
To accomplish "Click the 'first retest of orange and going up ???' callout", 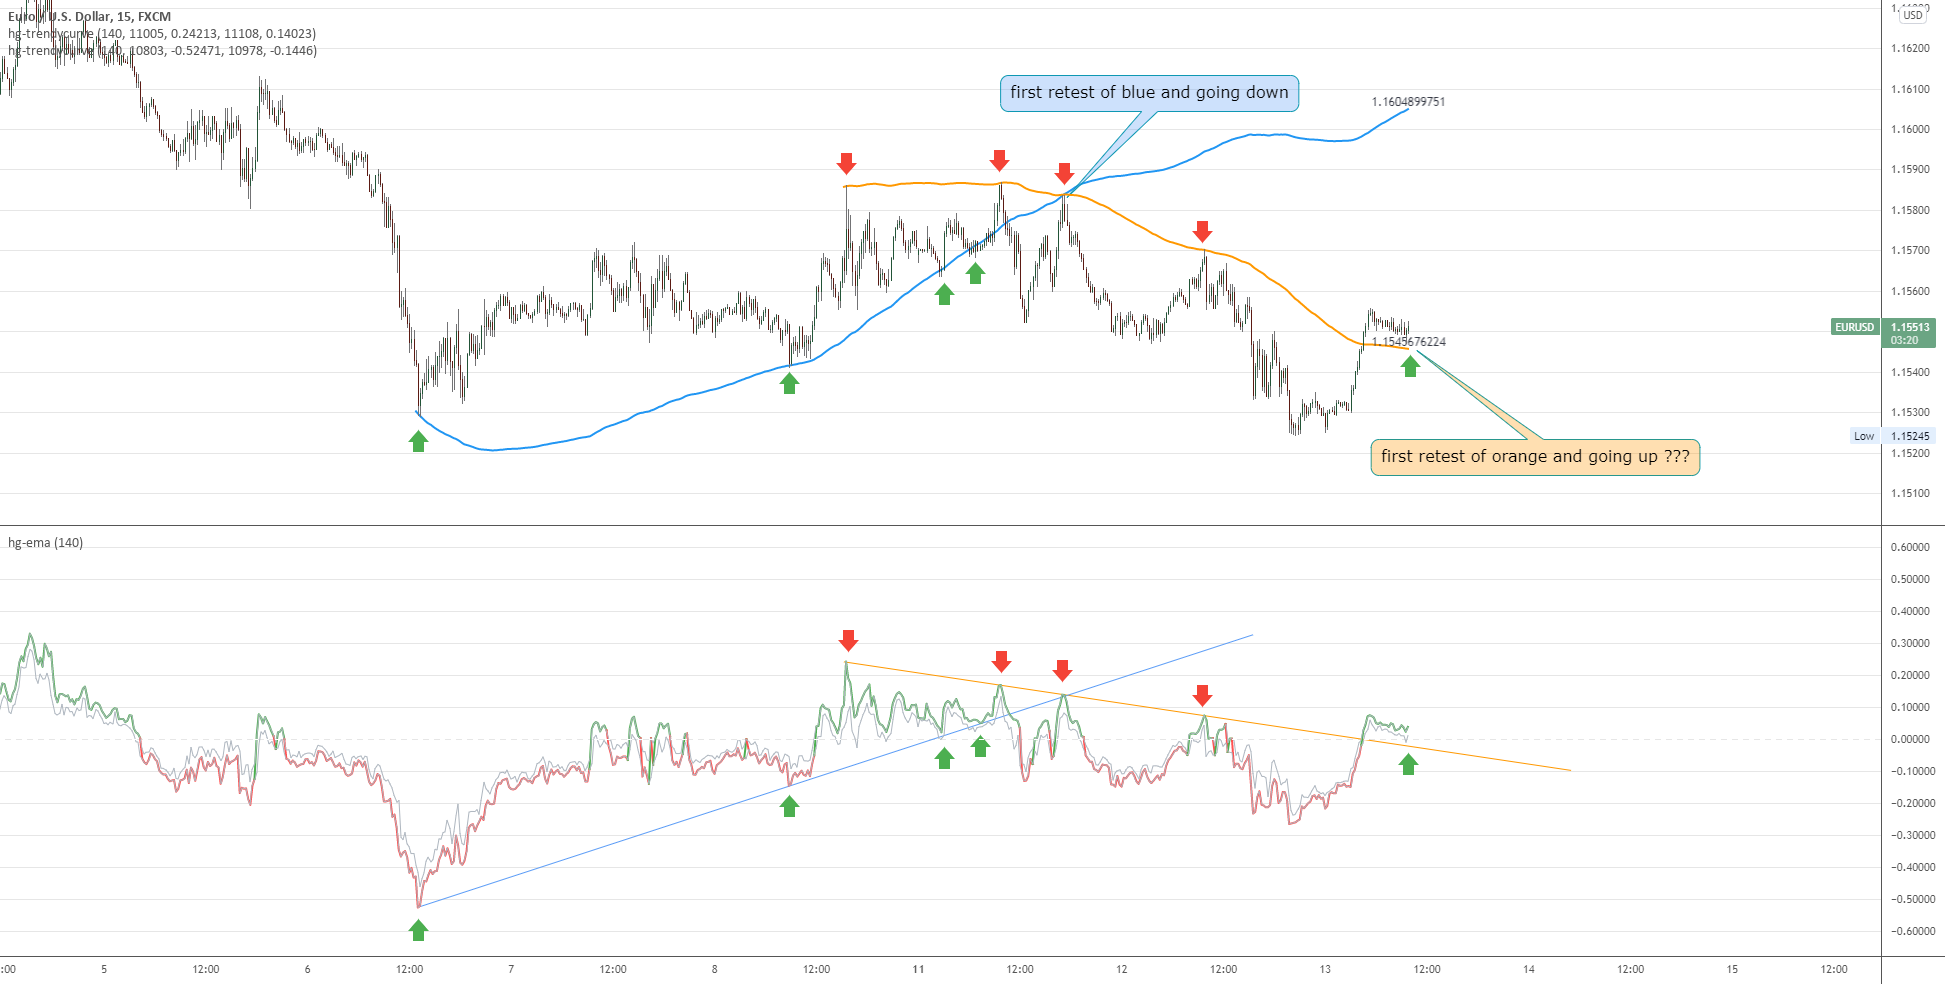I will click(x=1535, y=457).
